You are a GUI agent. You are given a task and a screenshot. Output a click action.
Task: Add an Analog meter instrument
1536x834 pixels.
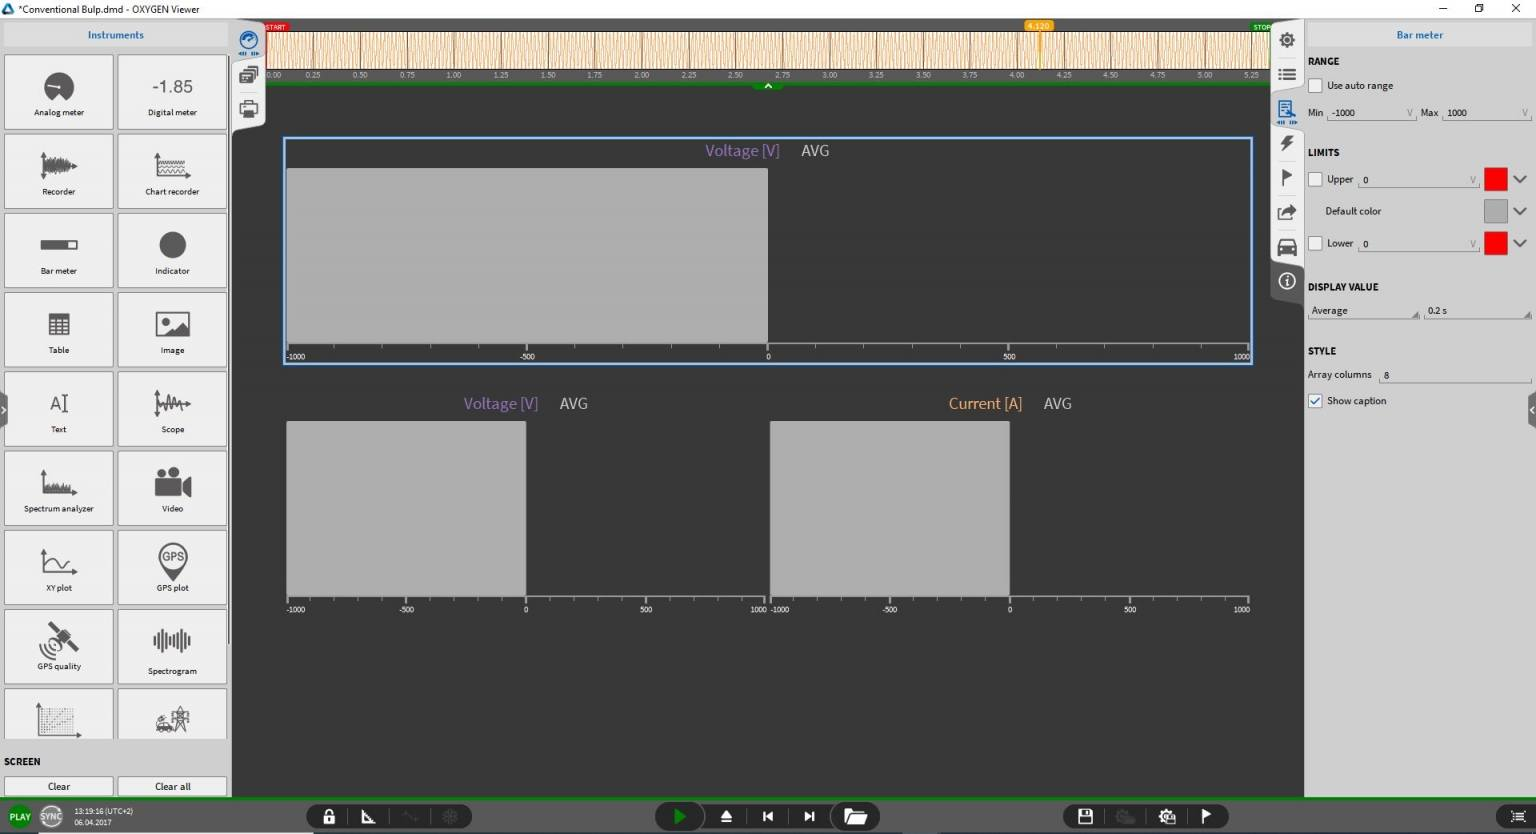[x=59, y=92]
